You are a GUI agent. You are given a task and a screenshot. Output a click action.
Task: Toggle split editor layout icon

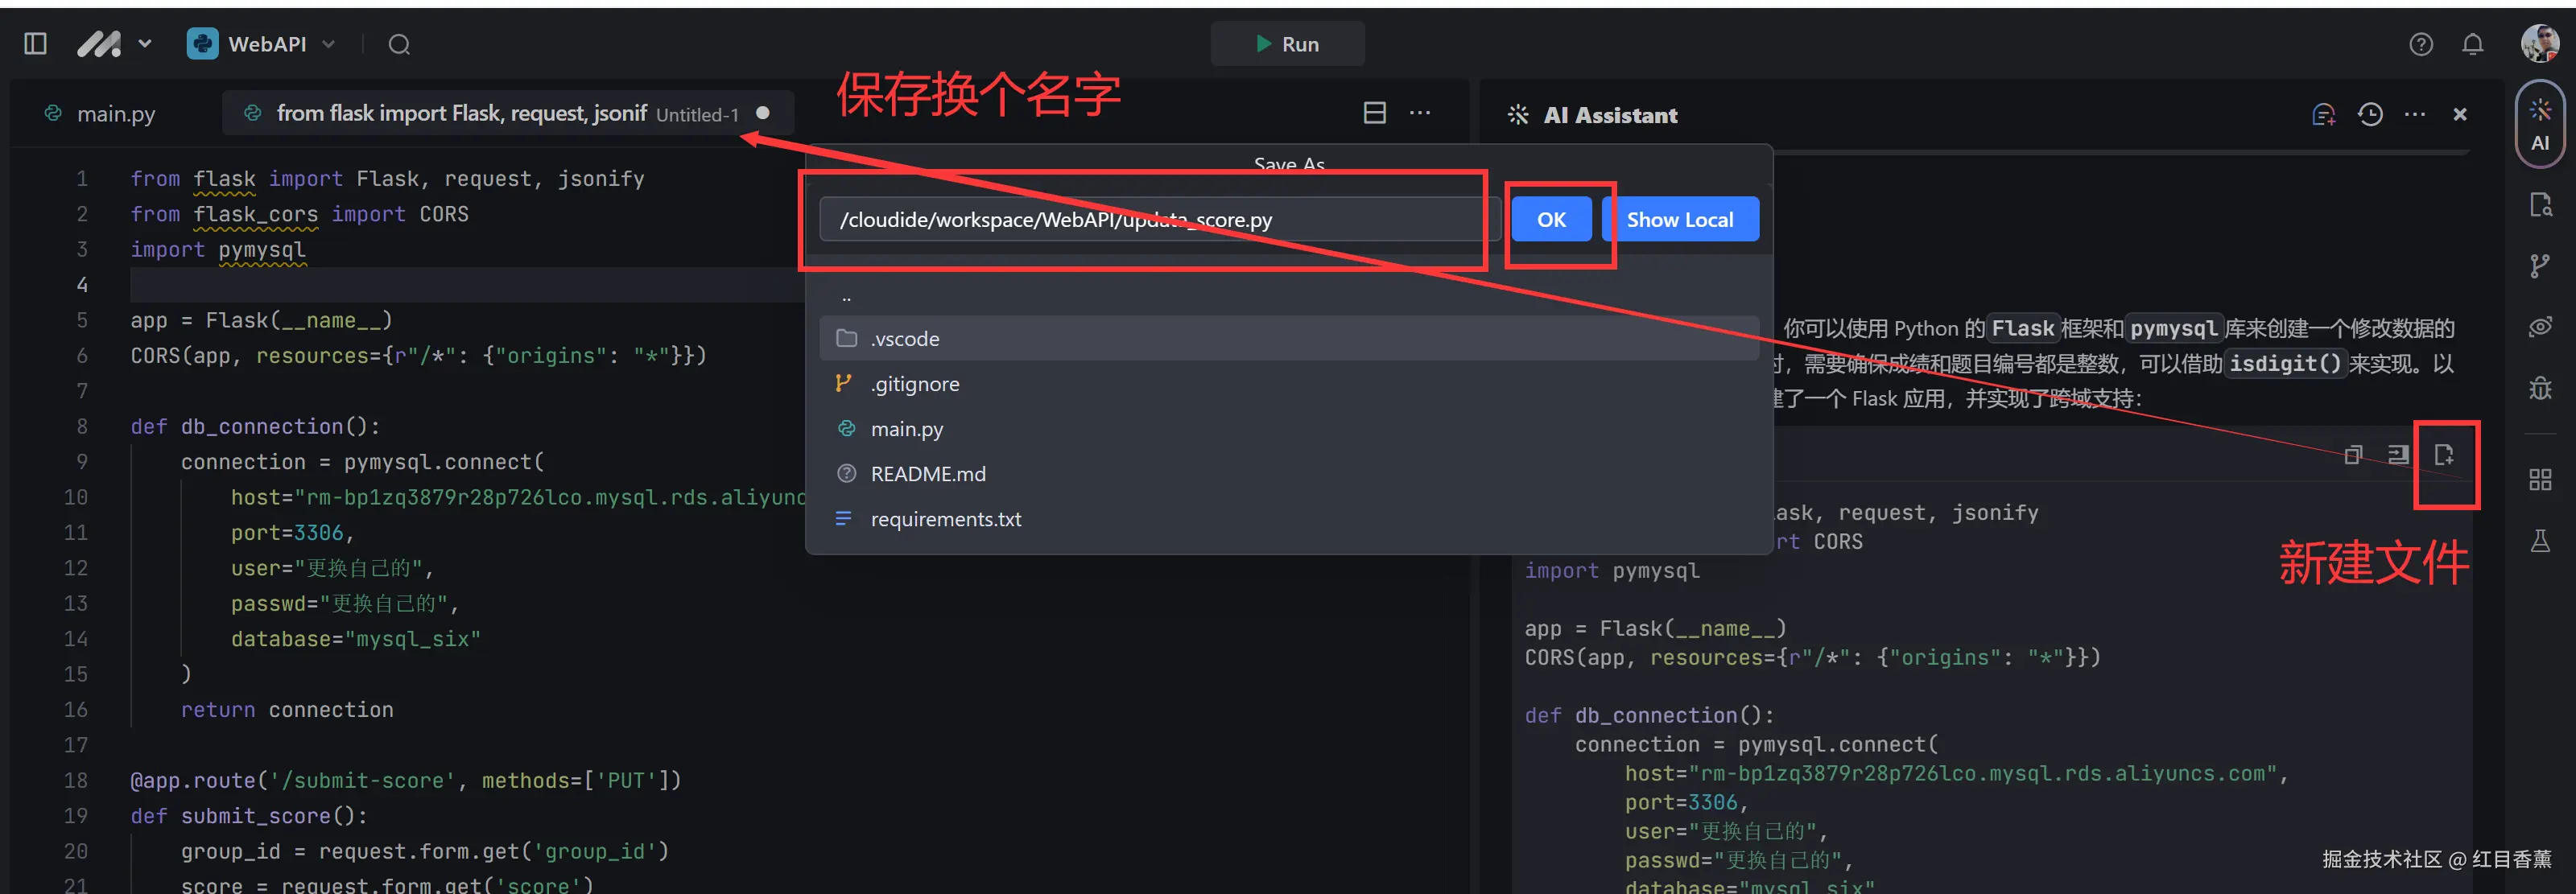[1374, 113]
